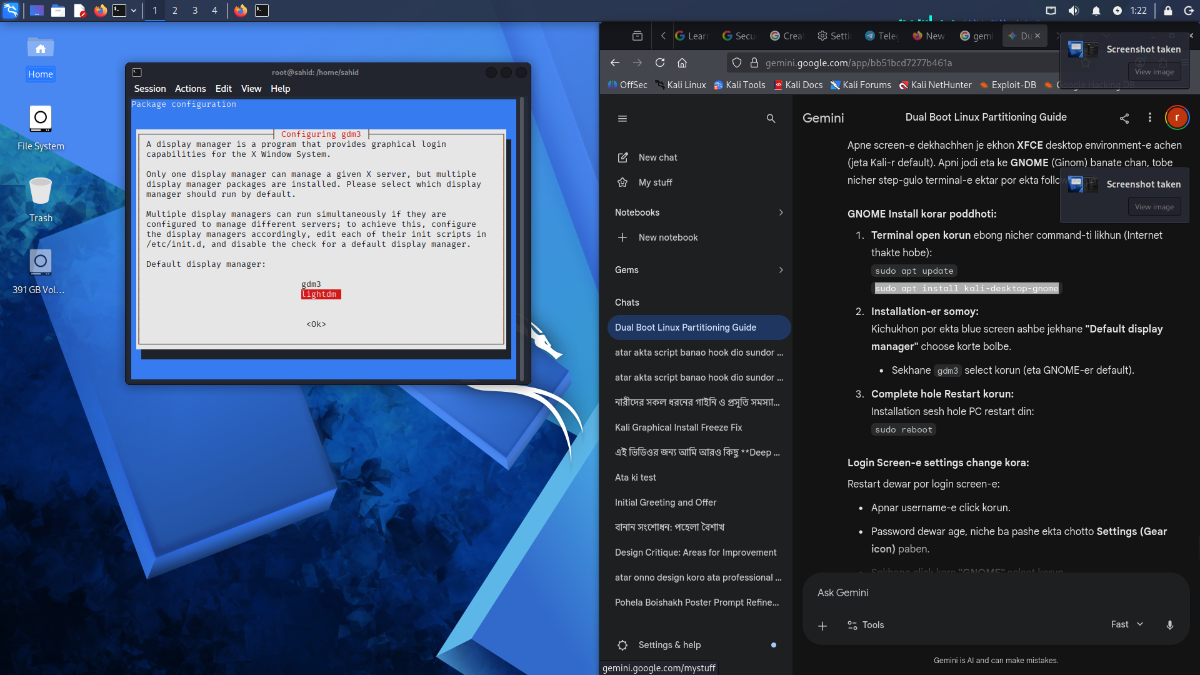Expand the Notebooks section chevron
The width and height of the screenshot is (1200, 675).
tap(780, 212)
